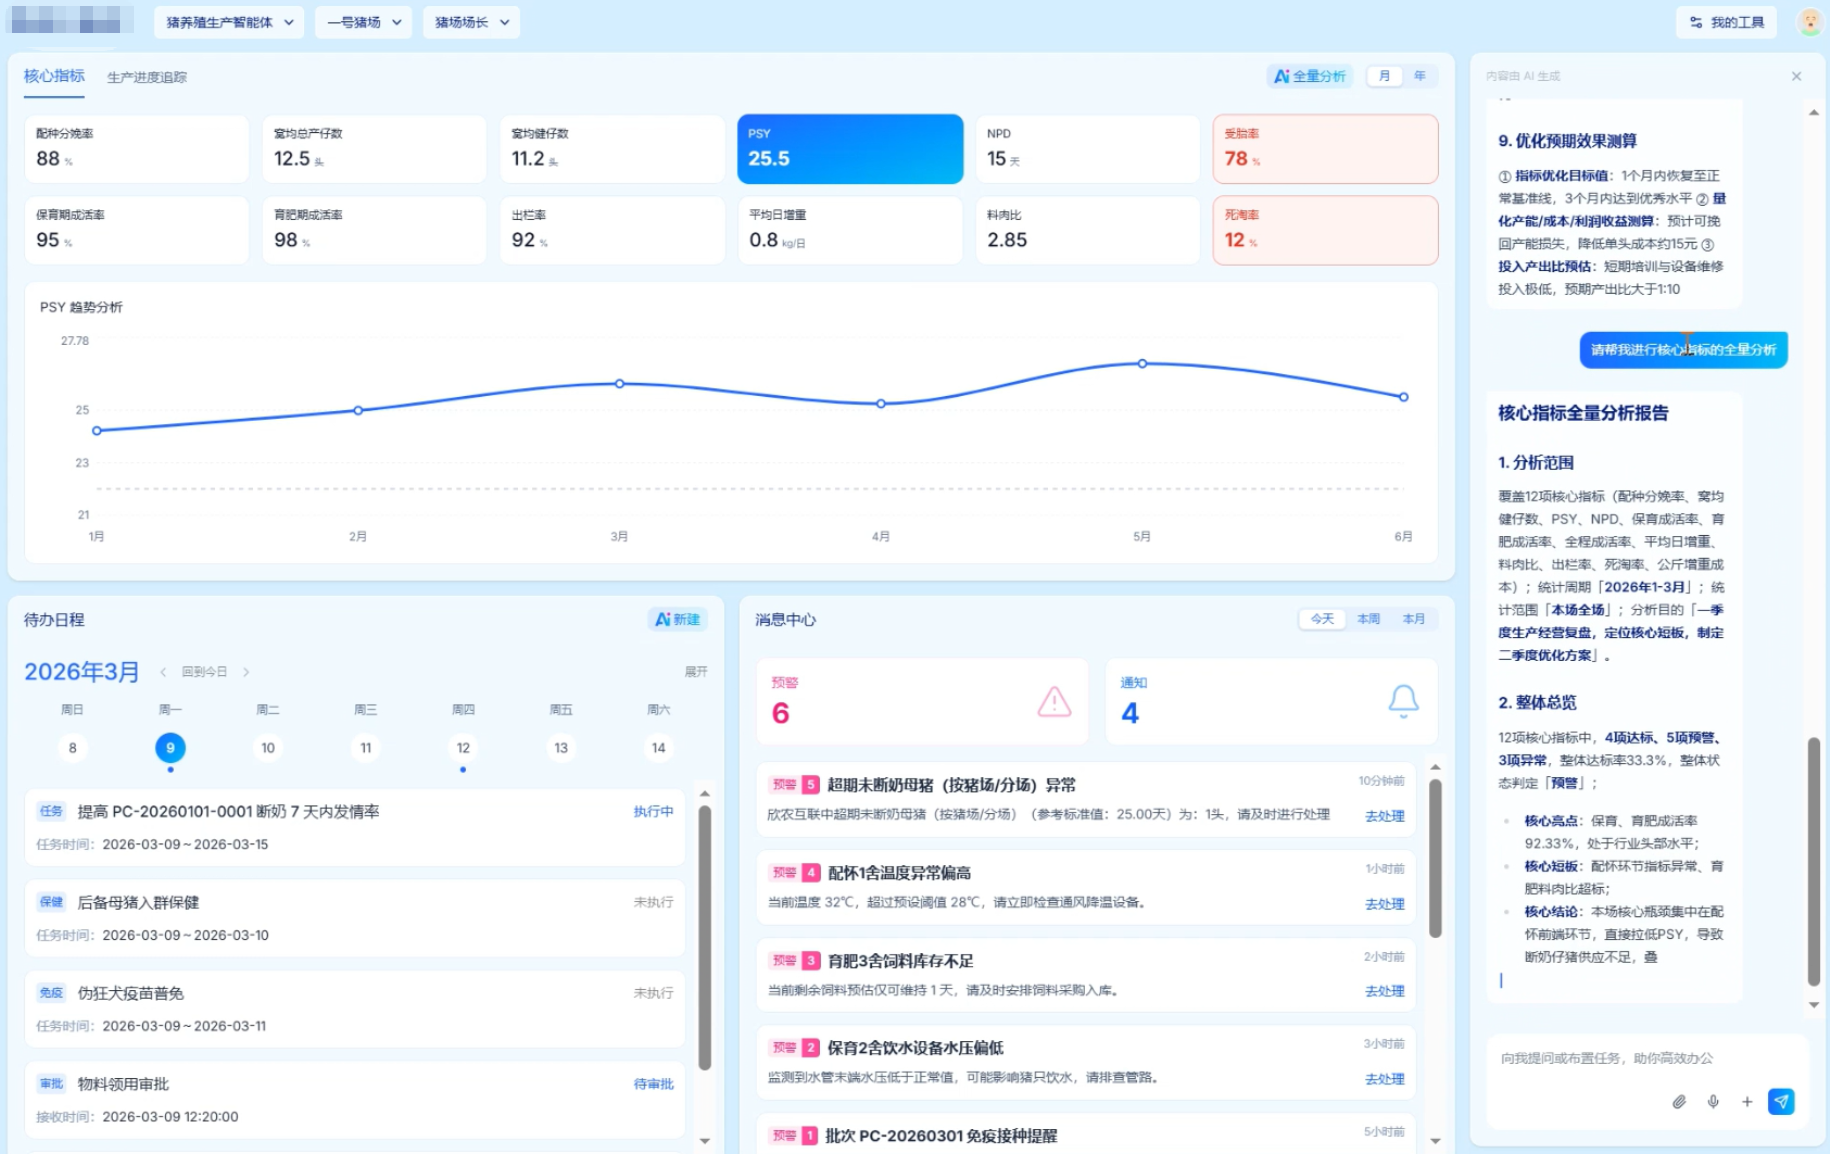This screenshot has width=1830, height=1154.
Task: Click the attachment paperclip icon
Action: coord(1679,1101)
